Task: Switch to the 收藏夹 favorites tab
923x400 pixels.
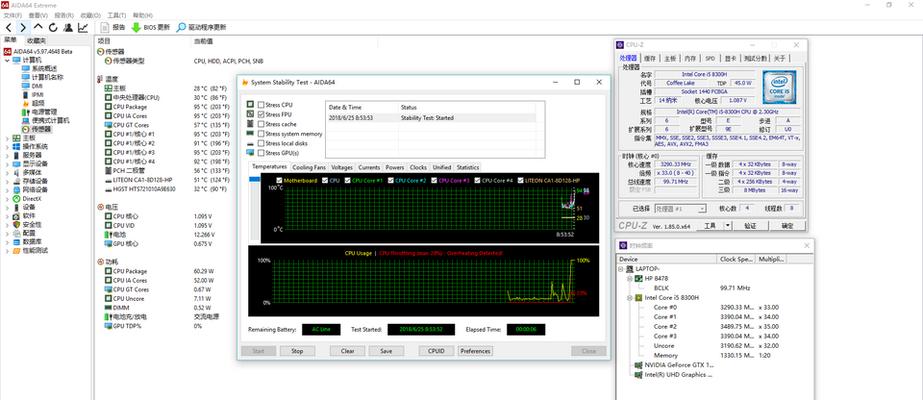Action: [36, 41]
